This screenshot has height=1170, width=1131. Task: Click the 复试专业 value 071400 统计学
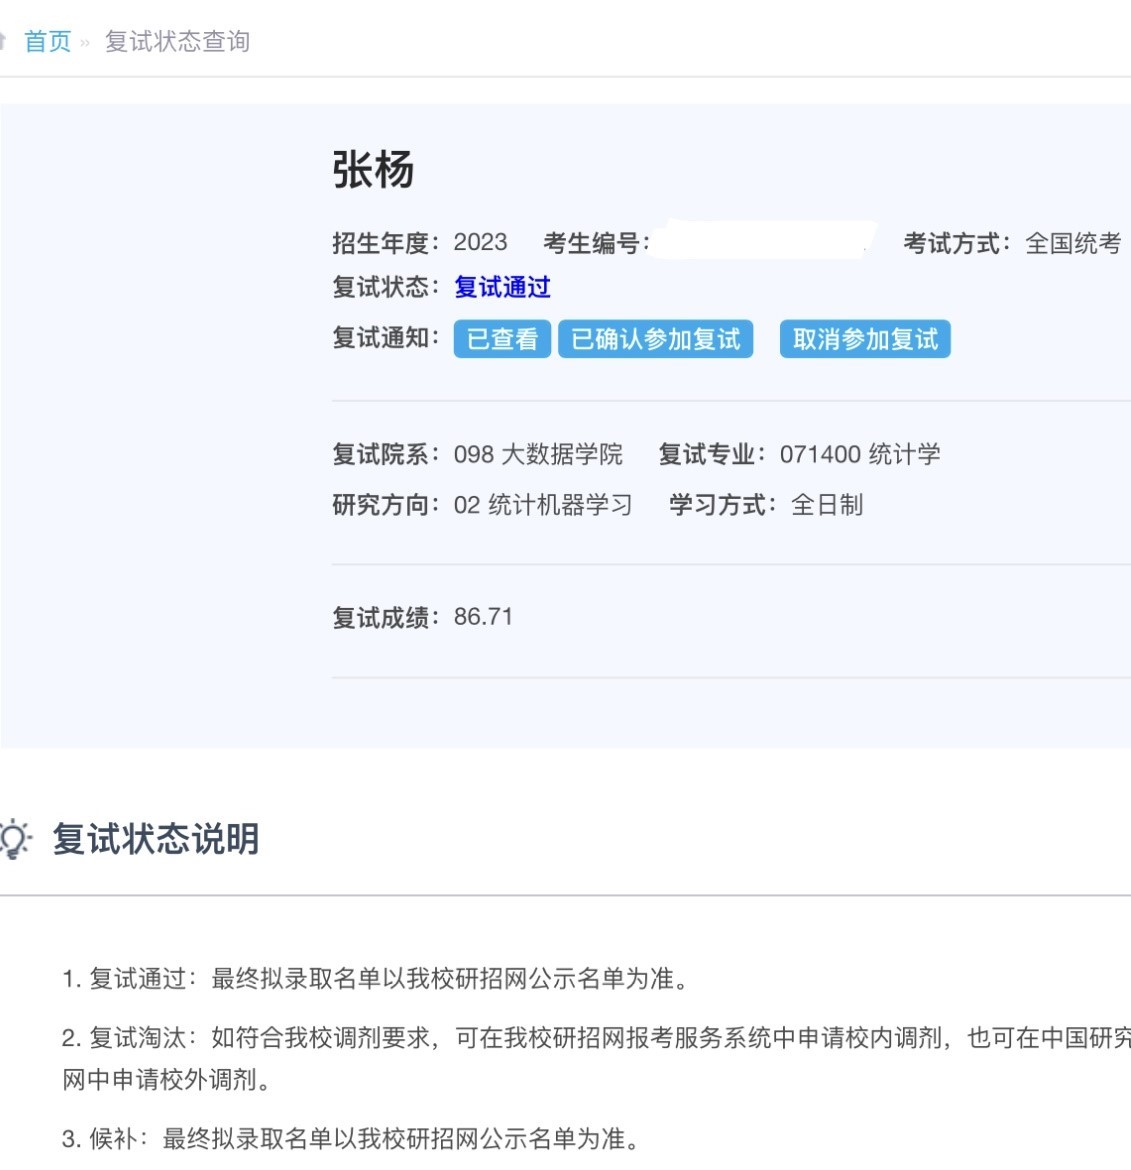pyautogui.click(x=860, y=455)
